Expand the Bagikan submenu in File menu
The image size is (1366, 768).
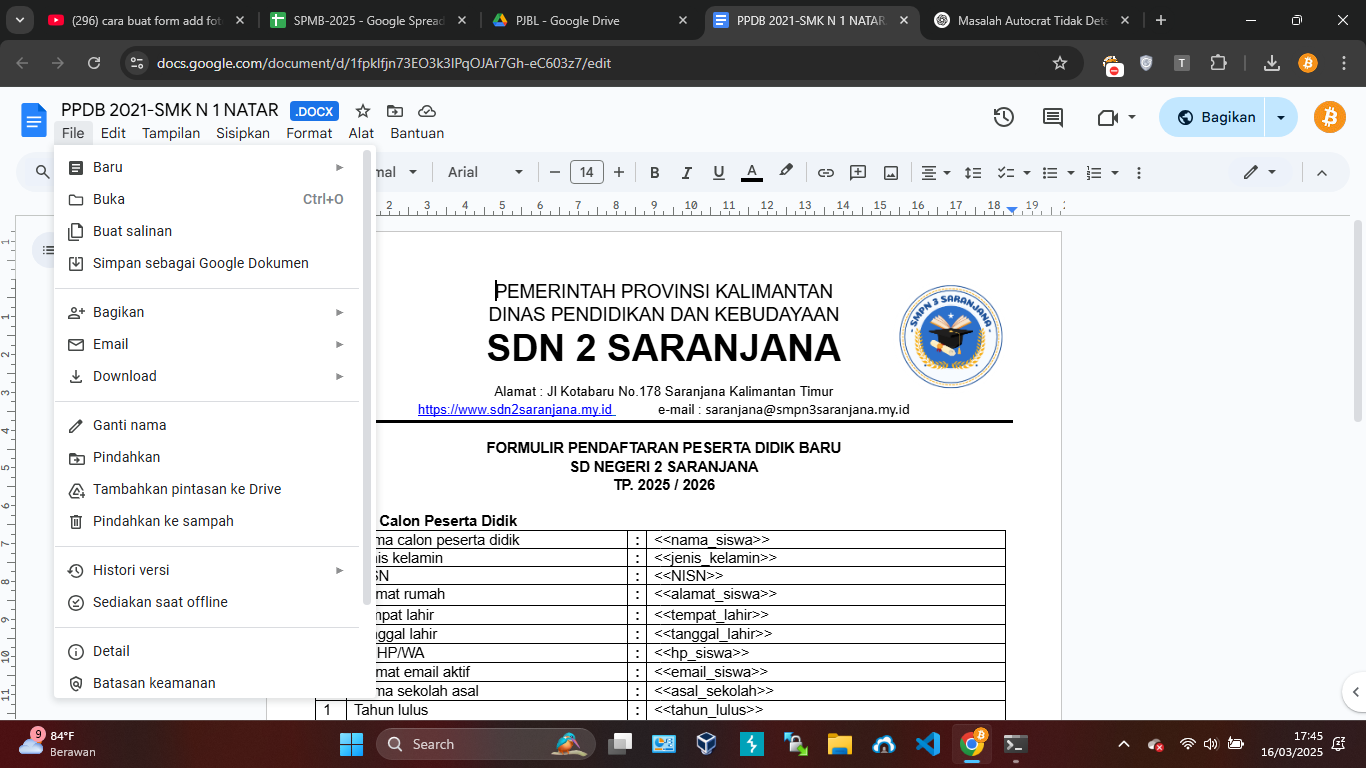[x=207, y=312]
